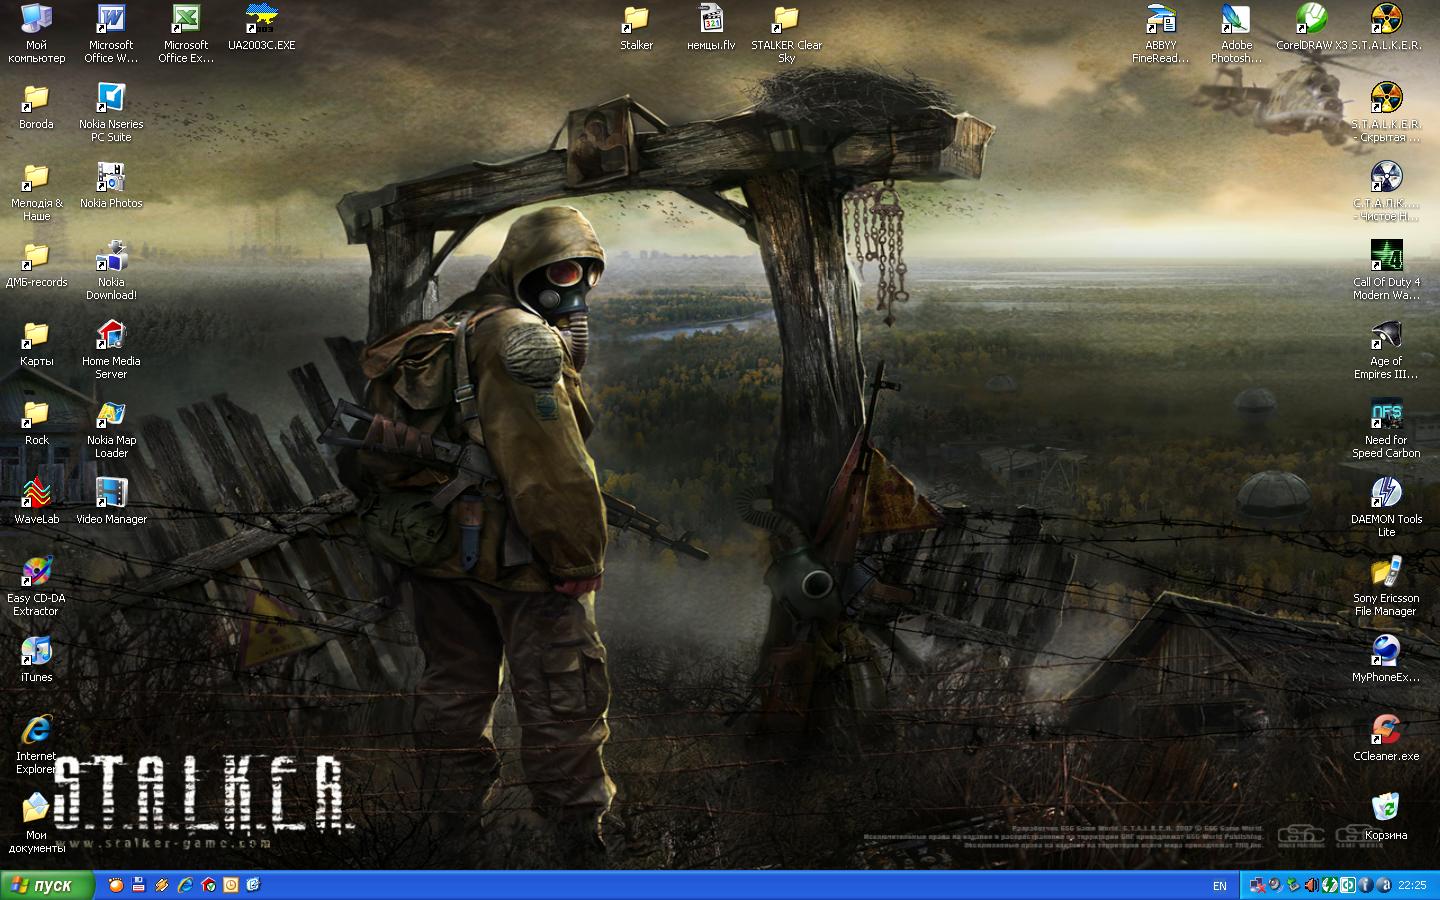Image resolution: width=1440 pixels, height=900 pixels.
Task: Select the Корзина recycle bin
Action: 1386,810
